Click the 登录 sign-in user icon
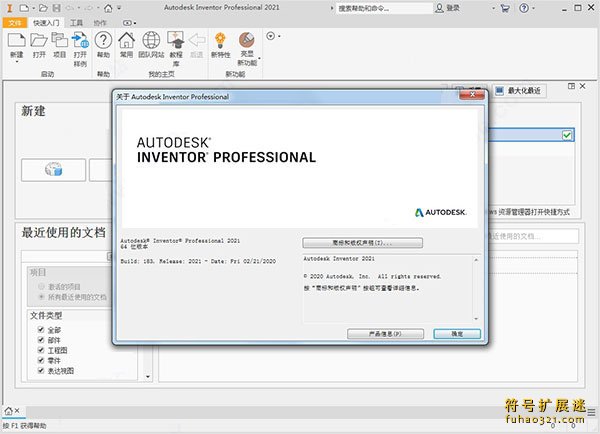 [439, 8]
